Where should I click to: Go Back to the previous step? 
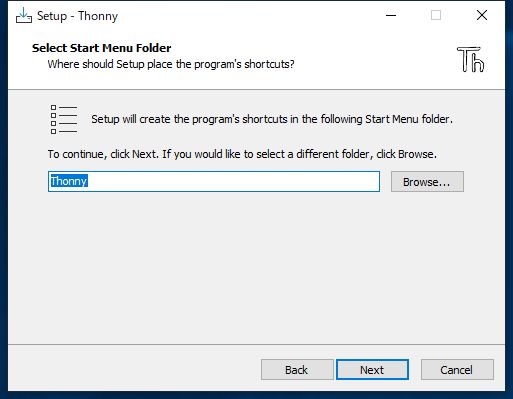coord(297,370)
